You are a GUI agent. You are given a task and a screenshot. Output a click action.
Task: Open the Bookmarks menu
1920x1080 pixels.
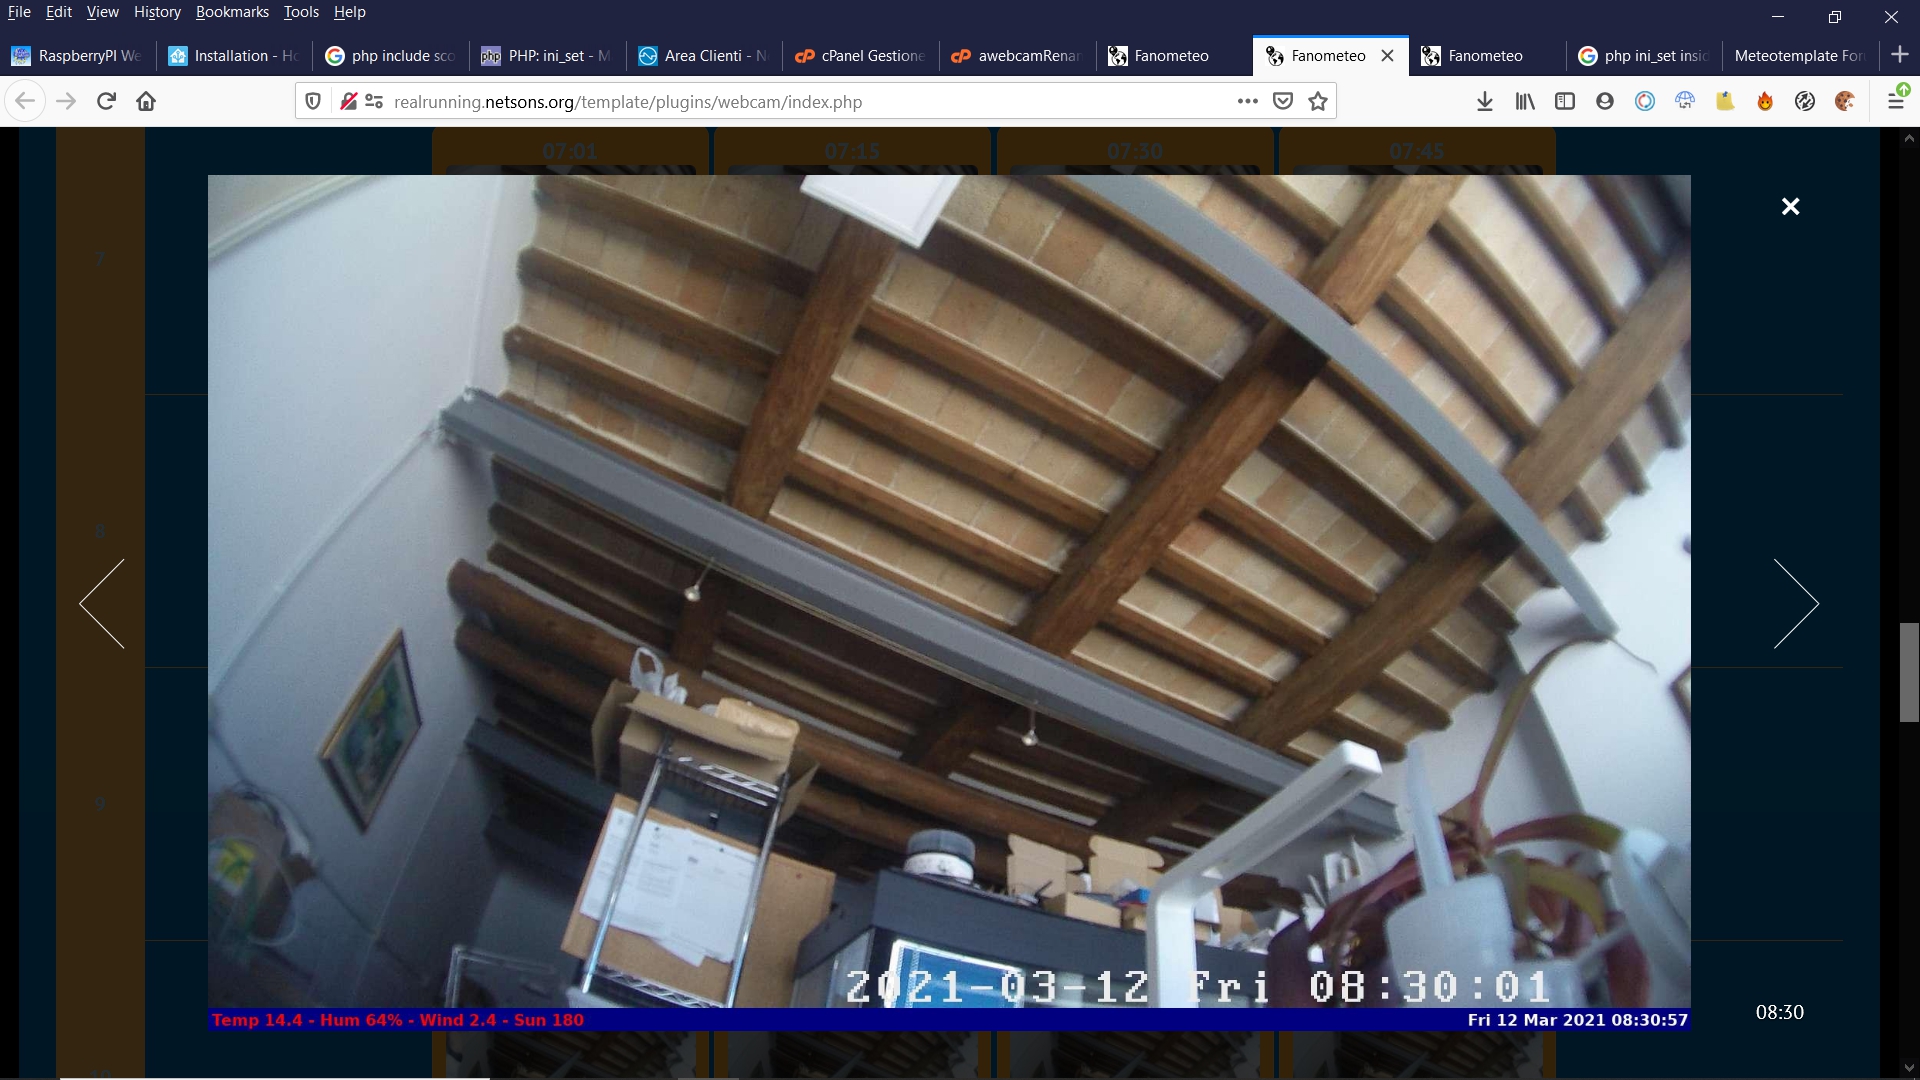(232, 12)
